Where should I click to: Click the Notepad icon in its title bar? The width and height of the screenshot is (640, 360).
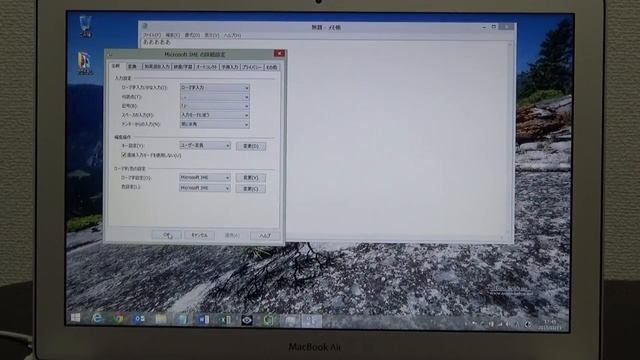click(x=145, y=26)
